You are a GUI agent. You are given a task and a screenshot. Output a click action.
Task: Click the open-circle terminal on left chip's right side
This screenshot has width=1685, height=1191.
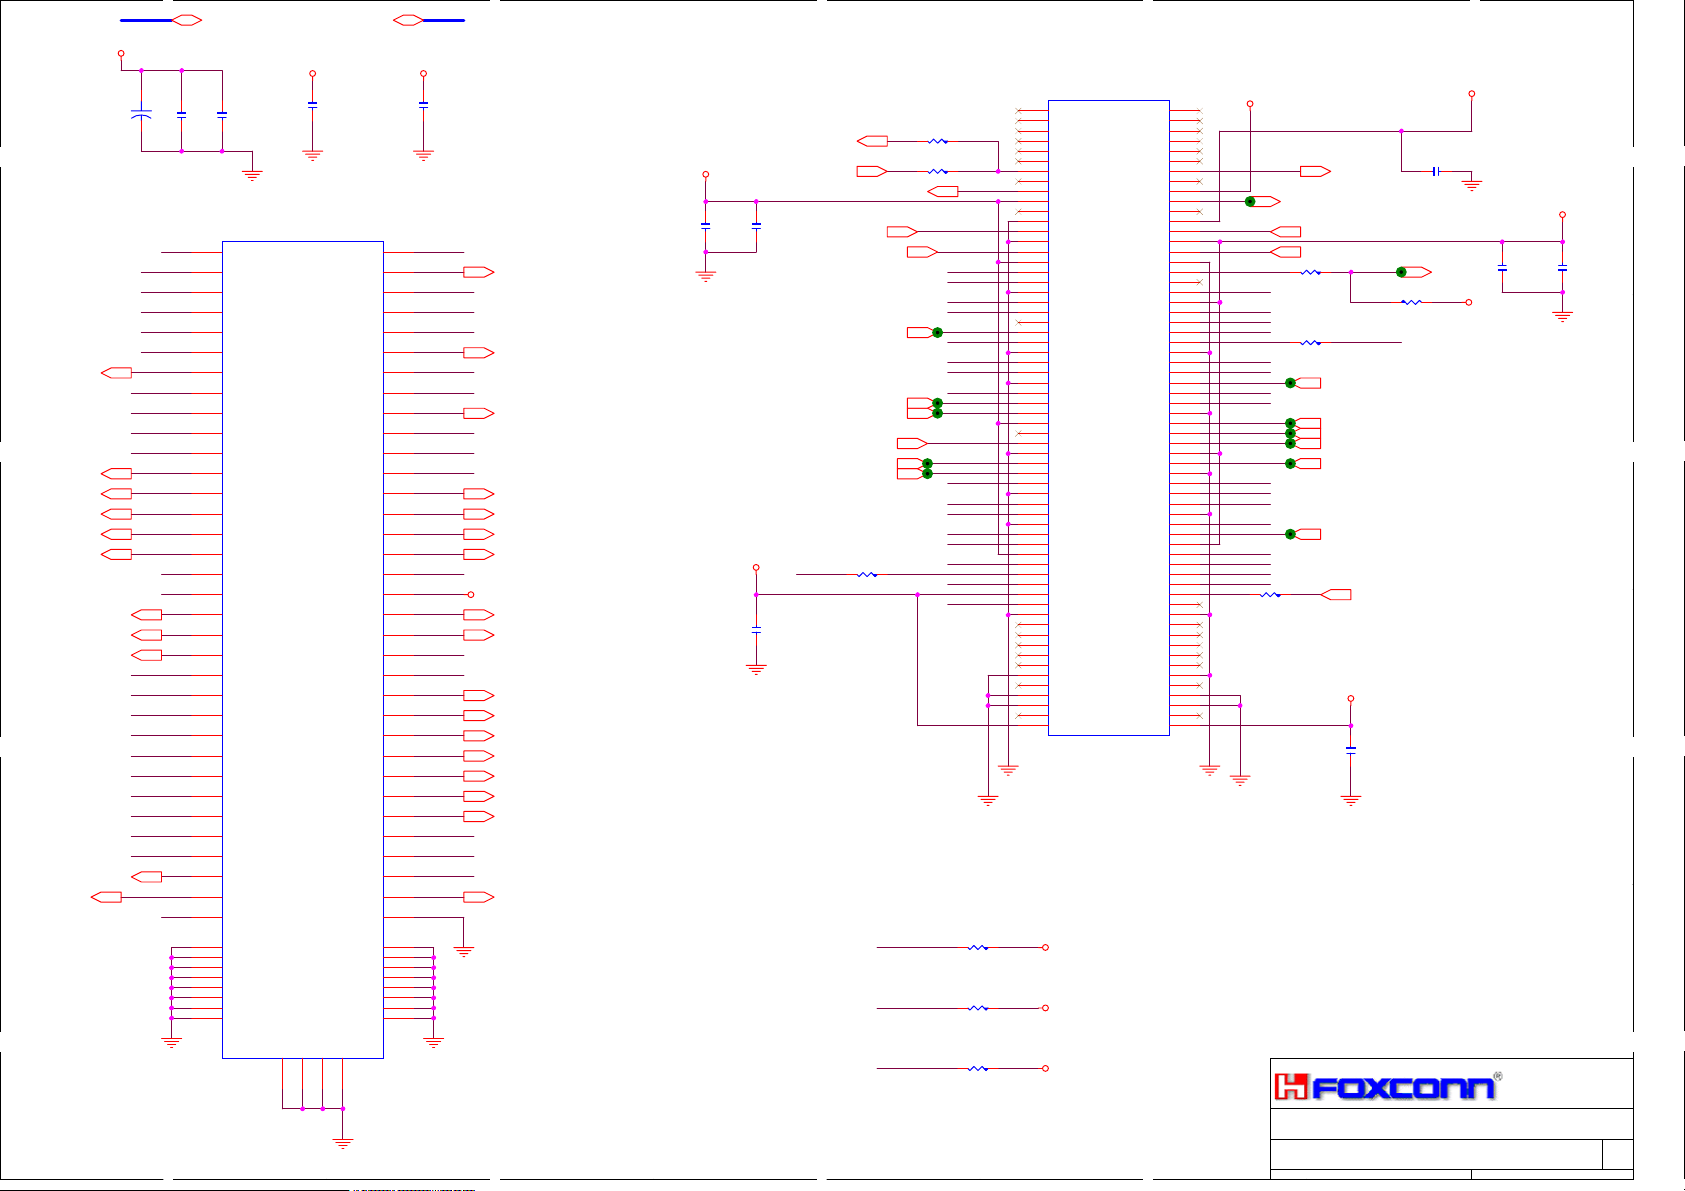click(x=471, y=594)
